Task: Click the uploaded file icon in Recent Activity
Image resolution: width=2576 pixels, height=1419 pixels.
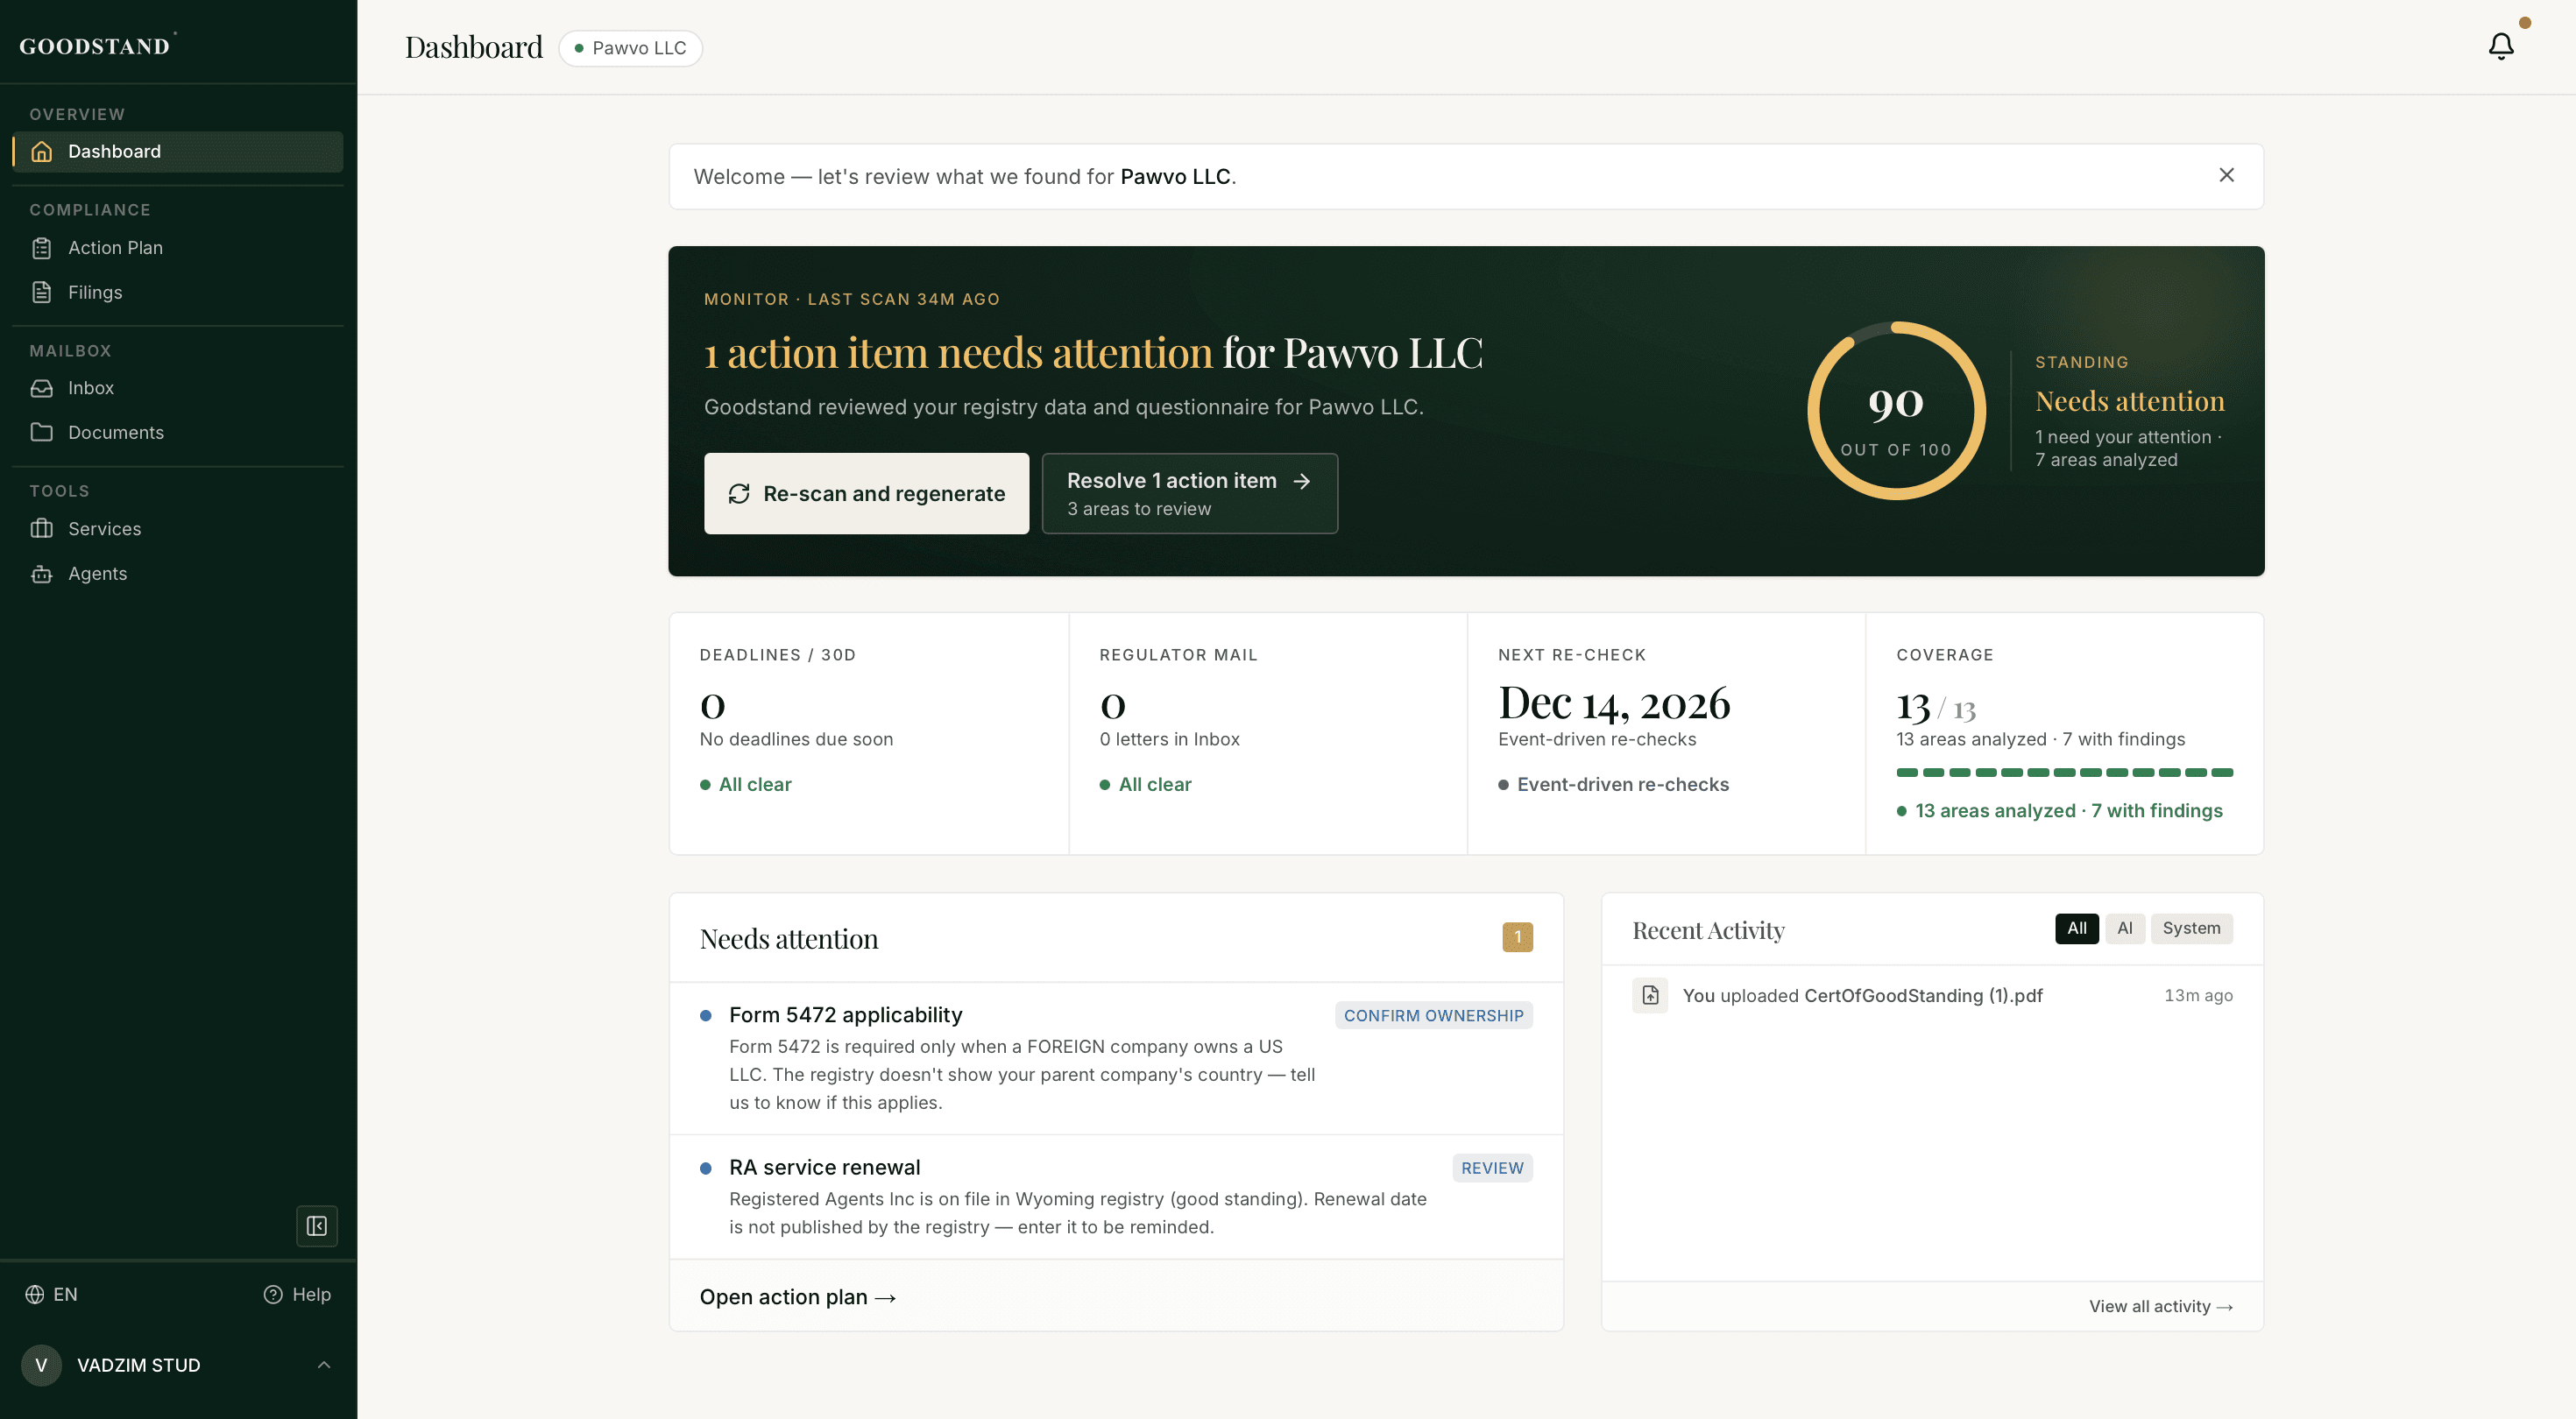Action: click(1650, 996)
